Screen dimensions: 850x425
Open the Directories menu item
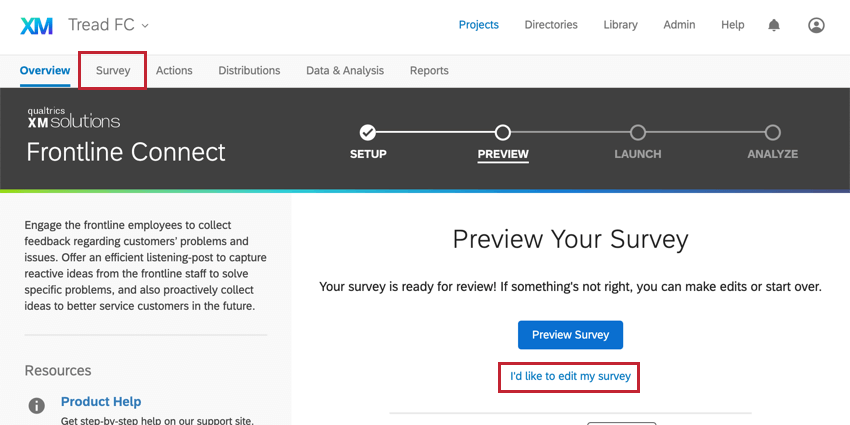coord(551,25)
